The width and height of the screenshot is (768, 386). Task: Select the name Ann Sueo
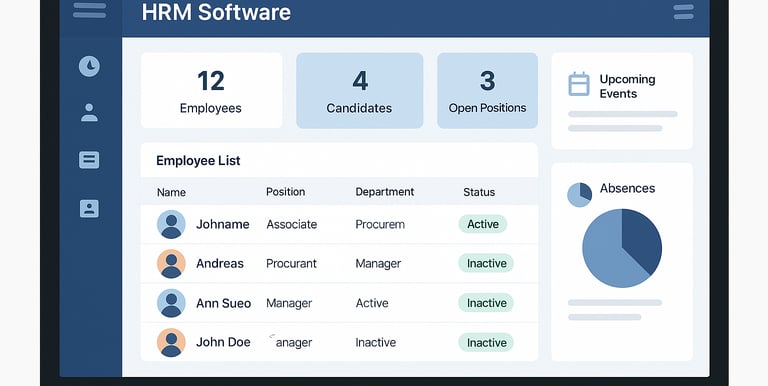pos(223,303)
